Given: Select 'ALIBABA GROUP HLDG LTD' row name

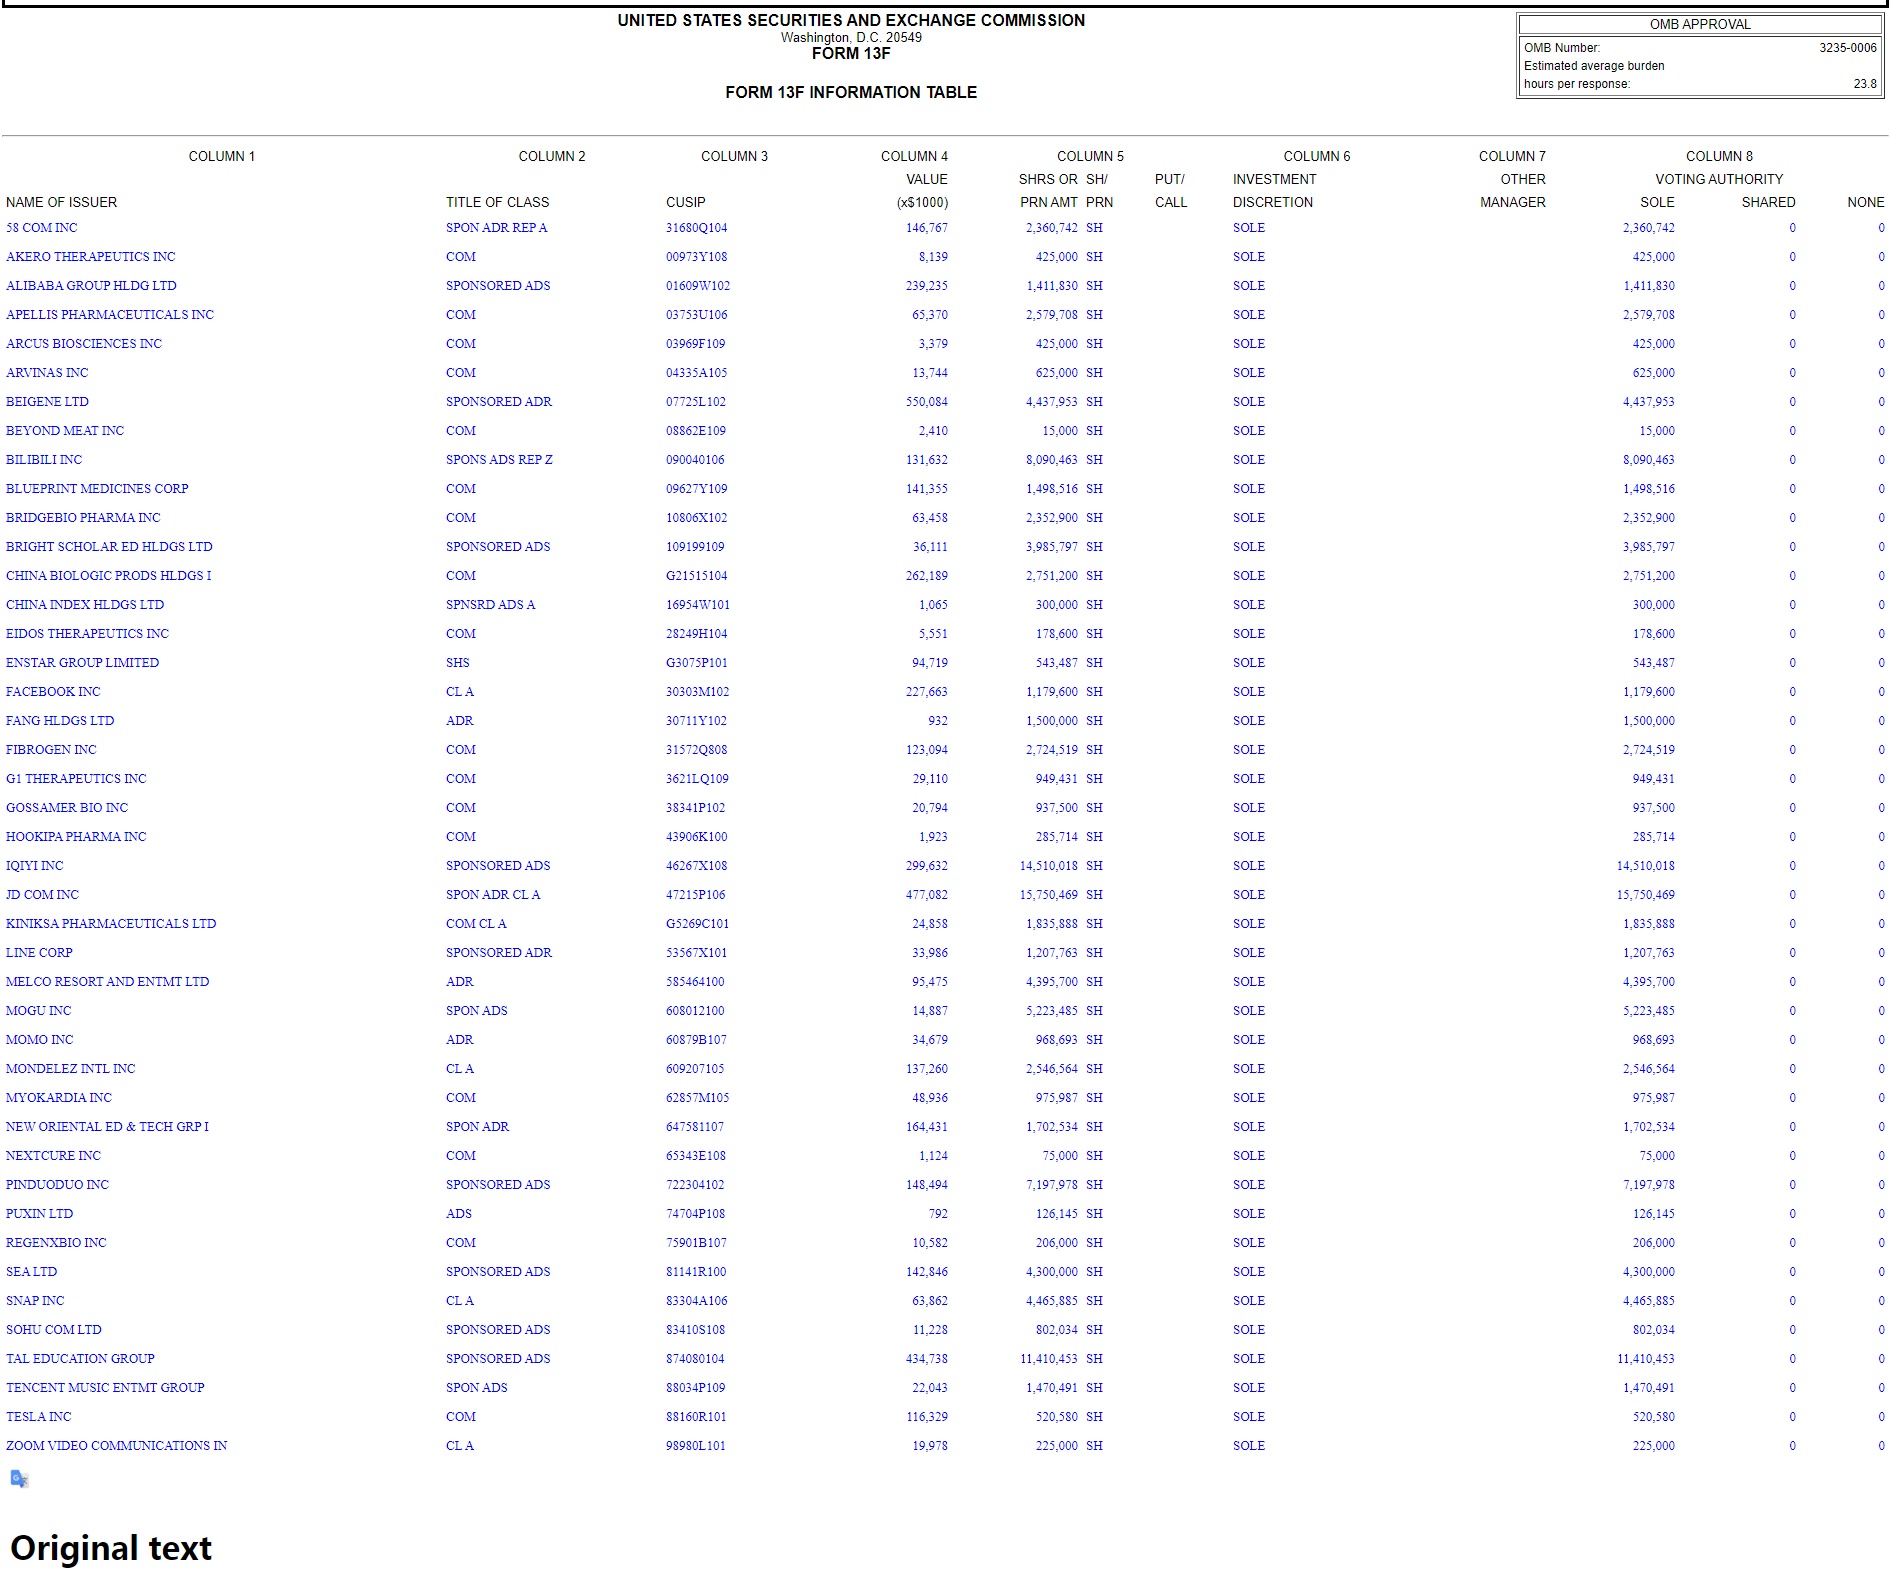Looking at the screenshot, I should 91,286.
